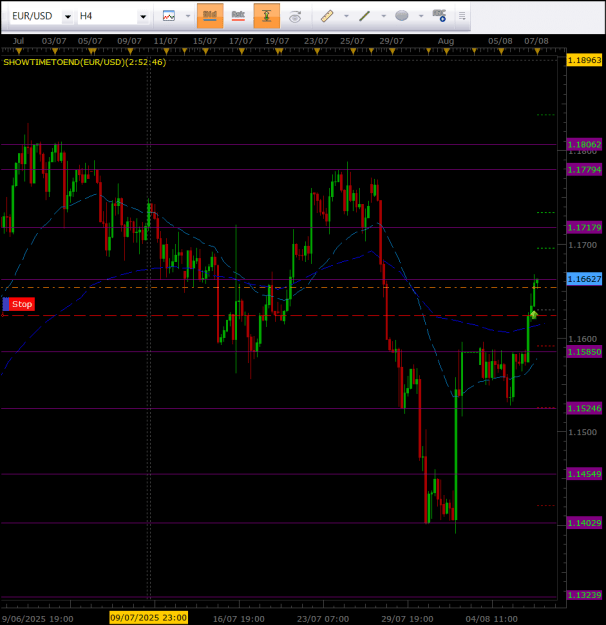
Task: Click the 1.14029 price level label
Action: pos(584,523)
